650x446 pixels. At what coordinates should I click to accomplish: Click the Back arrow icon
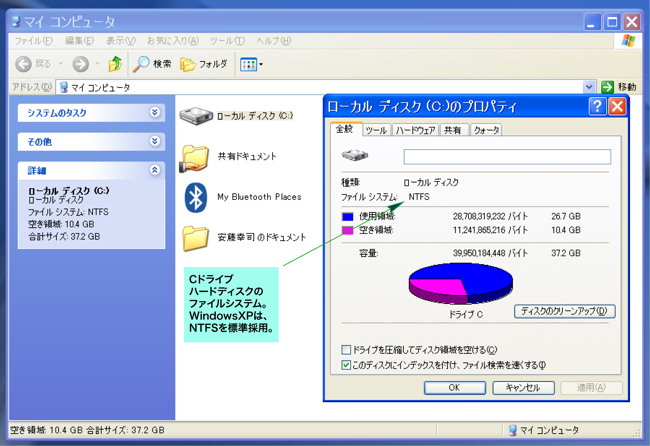pyautogui.click(x=24, y=64)
